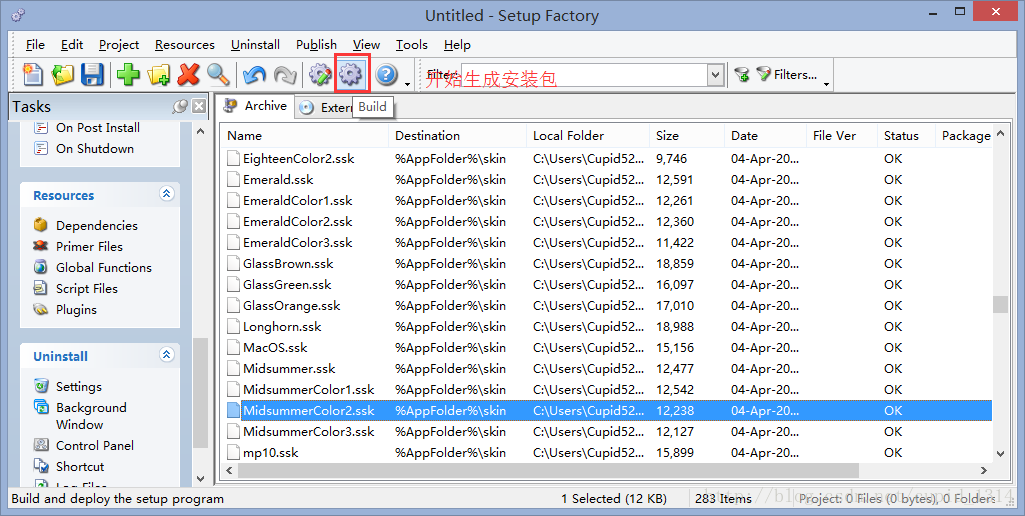Switch to the Archive tab
This screenshot has width=1025, height=516.
[256, 106]
